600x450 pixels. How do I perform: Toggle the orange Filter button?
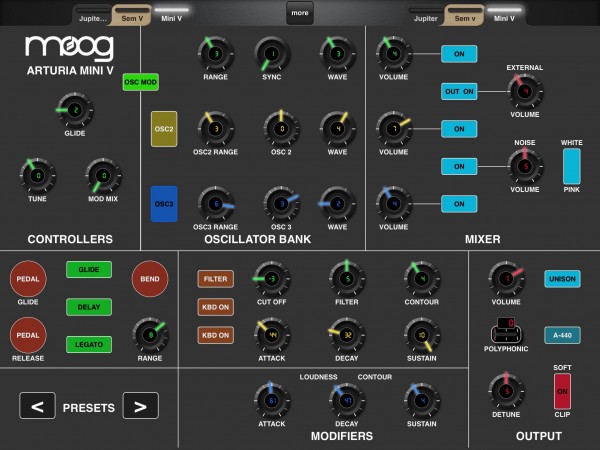(216, 279)
